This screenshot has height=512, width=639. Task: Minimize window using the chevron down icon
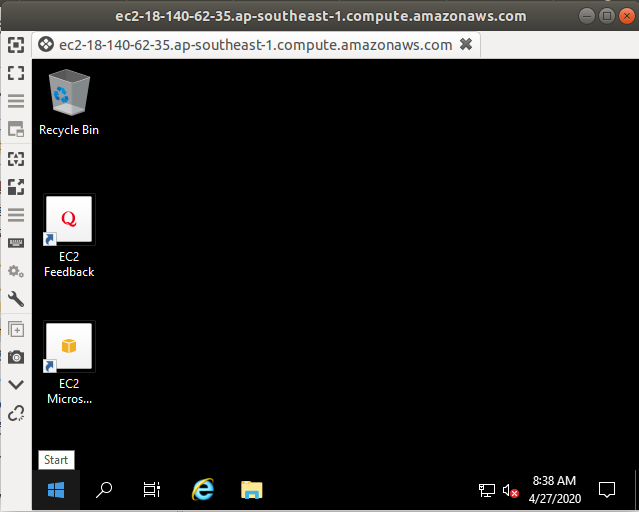point(16,385)
